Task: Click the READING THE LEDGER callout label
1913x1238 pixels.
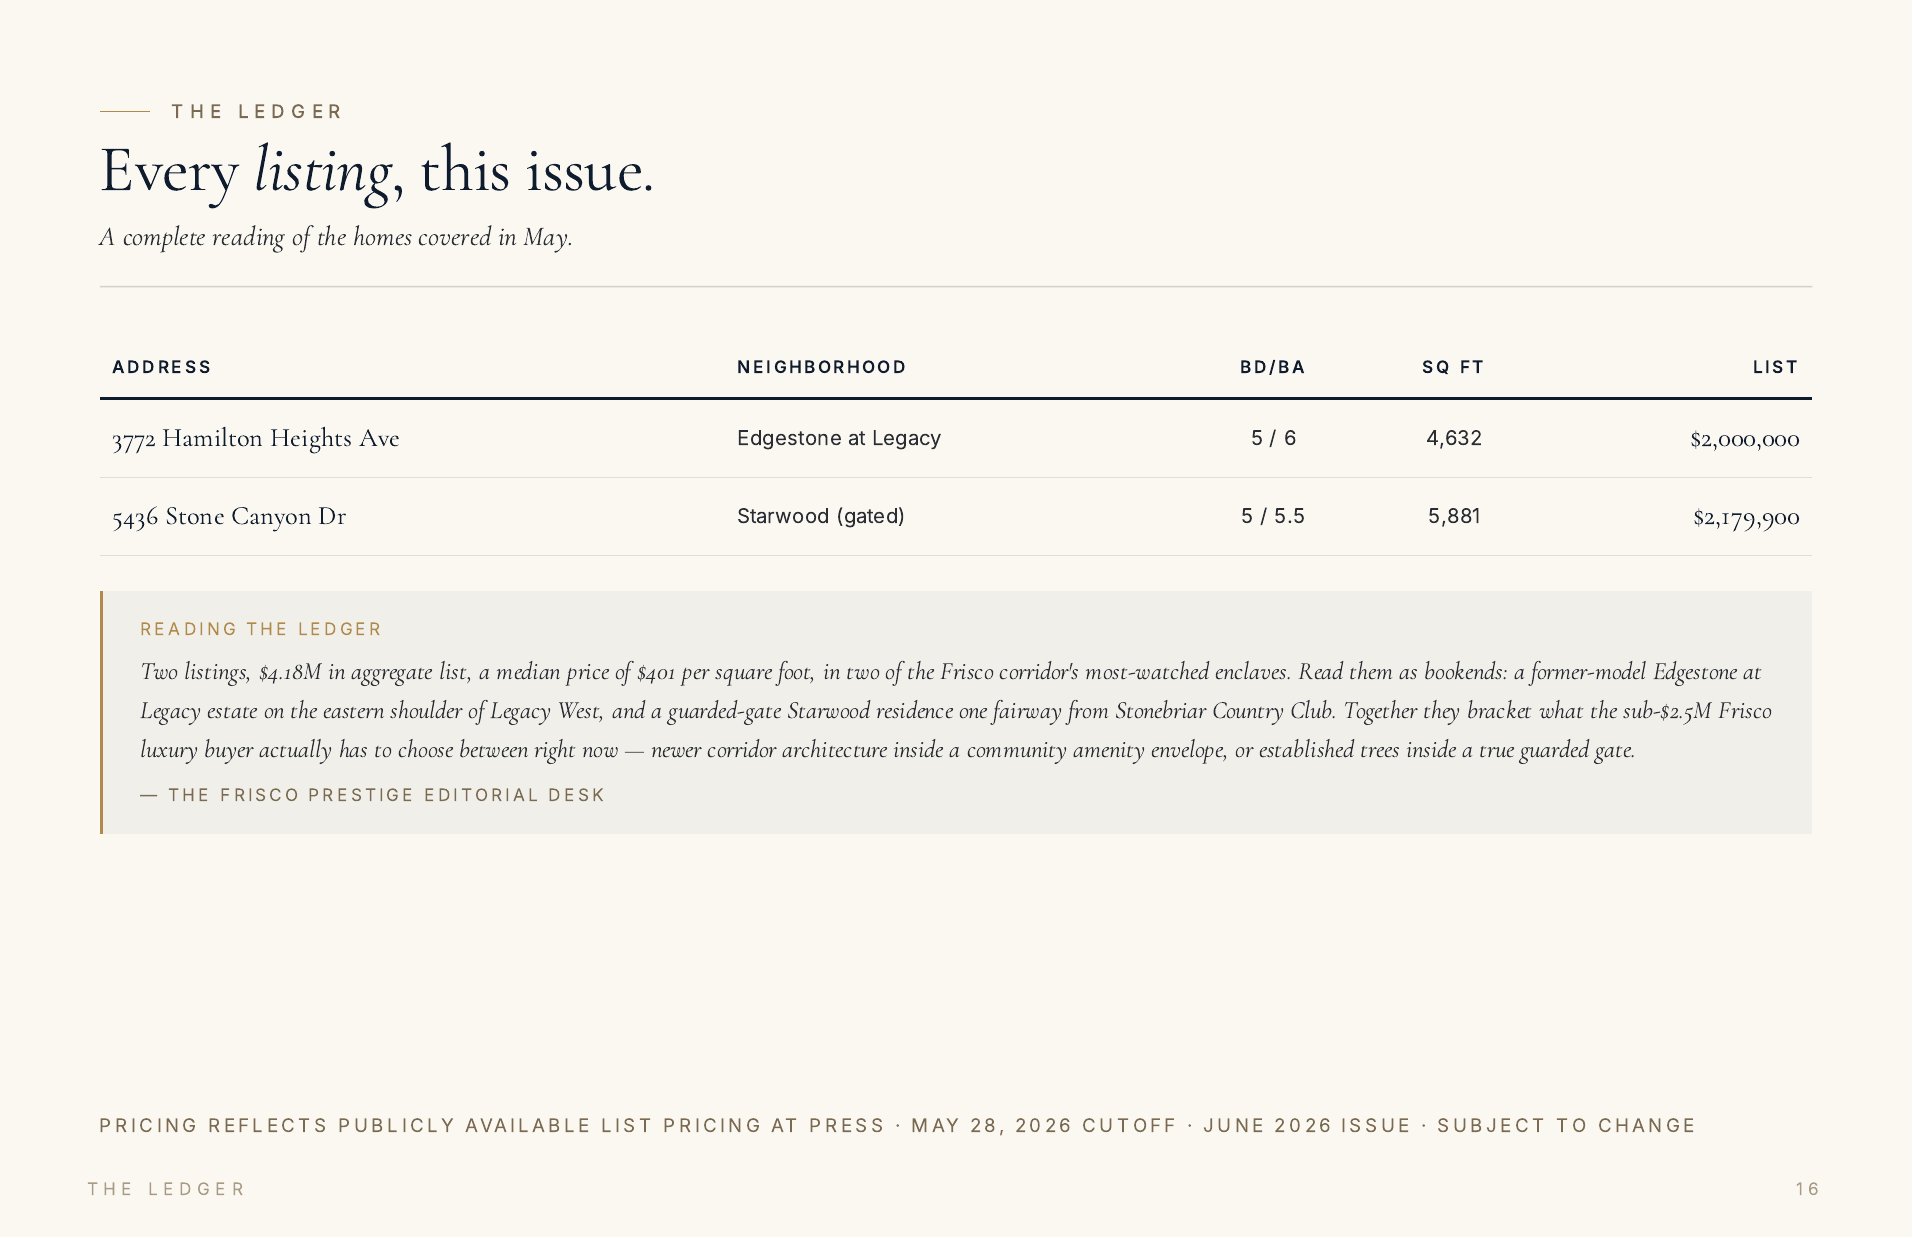Action: pyautogui.click(x=261, y=629)
